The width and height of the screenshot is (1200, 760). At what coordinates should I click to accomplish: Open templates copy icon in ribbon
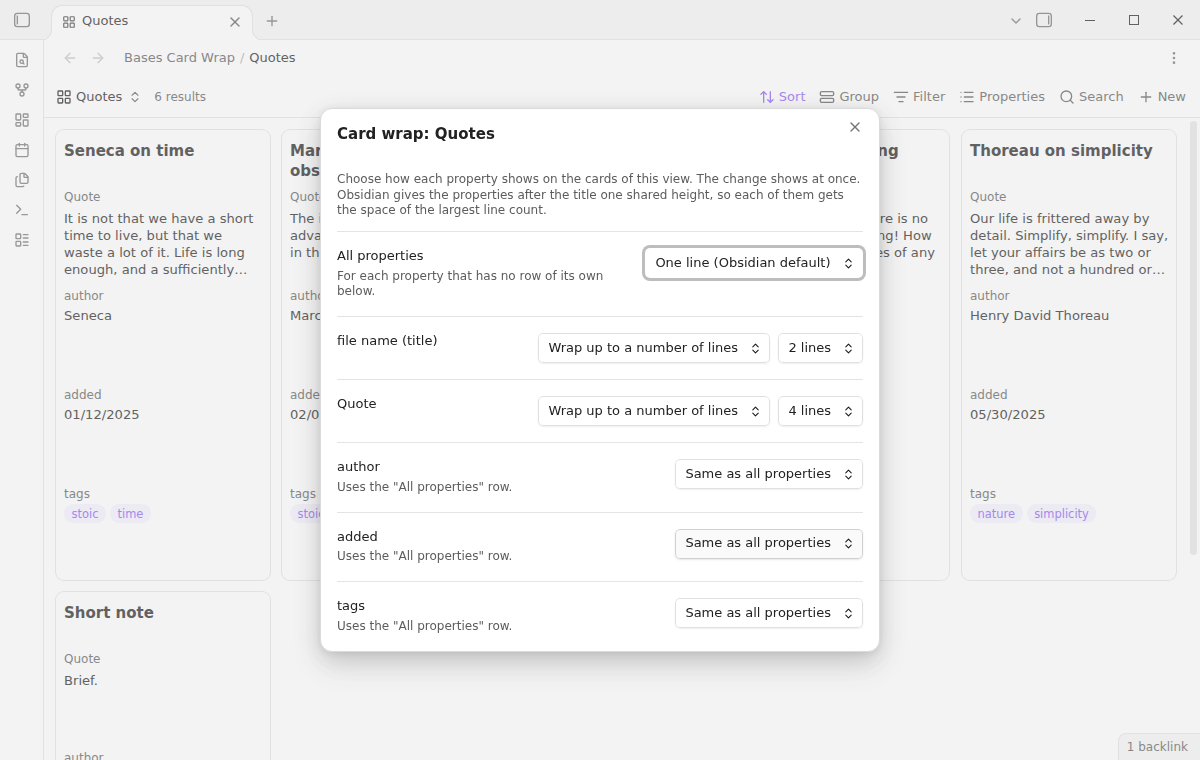[x=22, y=180]
